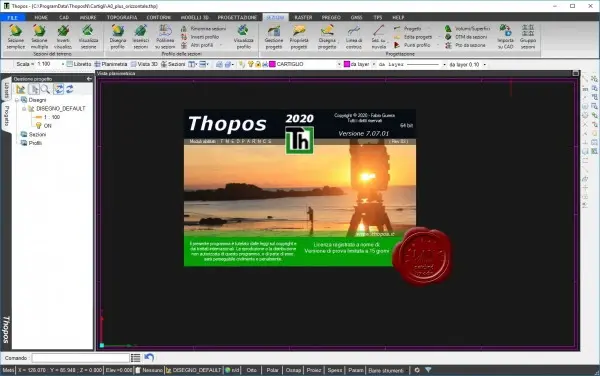Open the TOPOGRAFIA ribbon tab

tap(122, 17)
